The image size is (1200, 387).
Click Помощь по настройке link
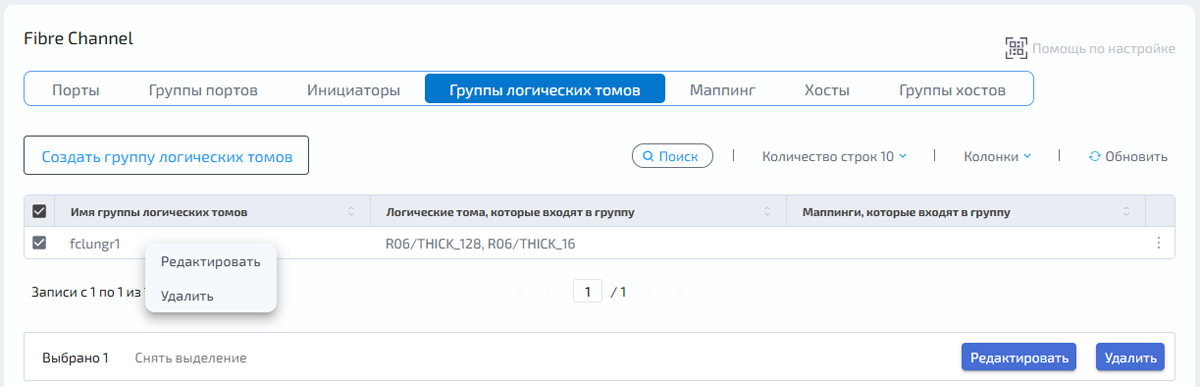[1103, 48]
